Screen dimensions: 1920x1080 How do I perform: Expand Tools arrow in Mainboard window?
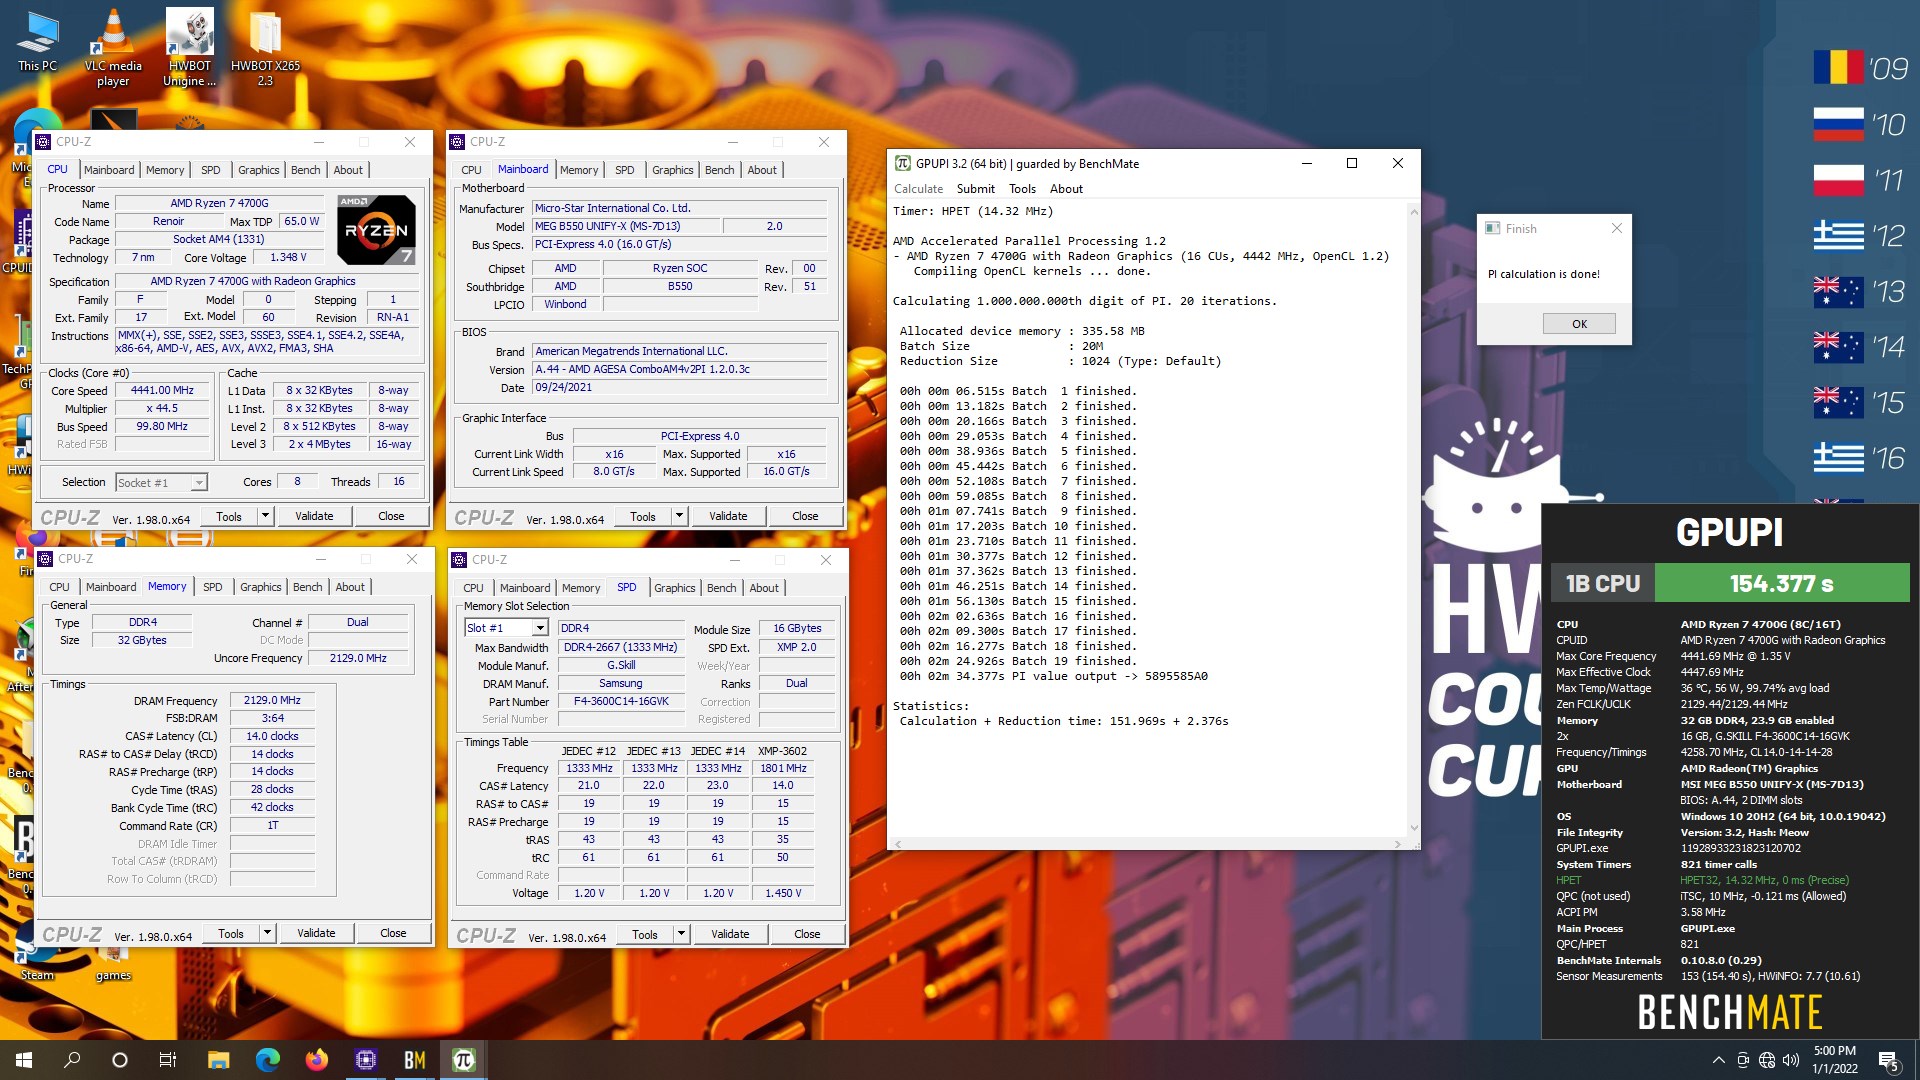pyautogui.click(x=679, y=516)
